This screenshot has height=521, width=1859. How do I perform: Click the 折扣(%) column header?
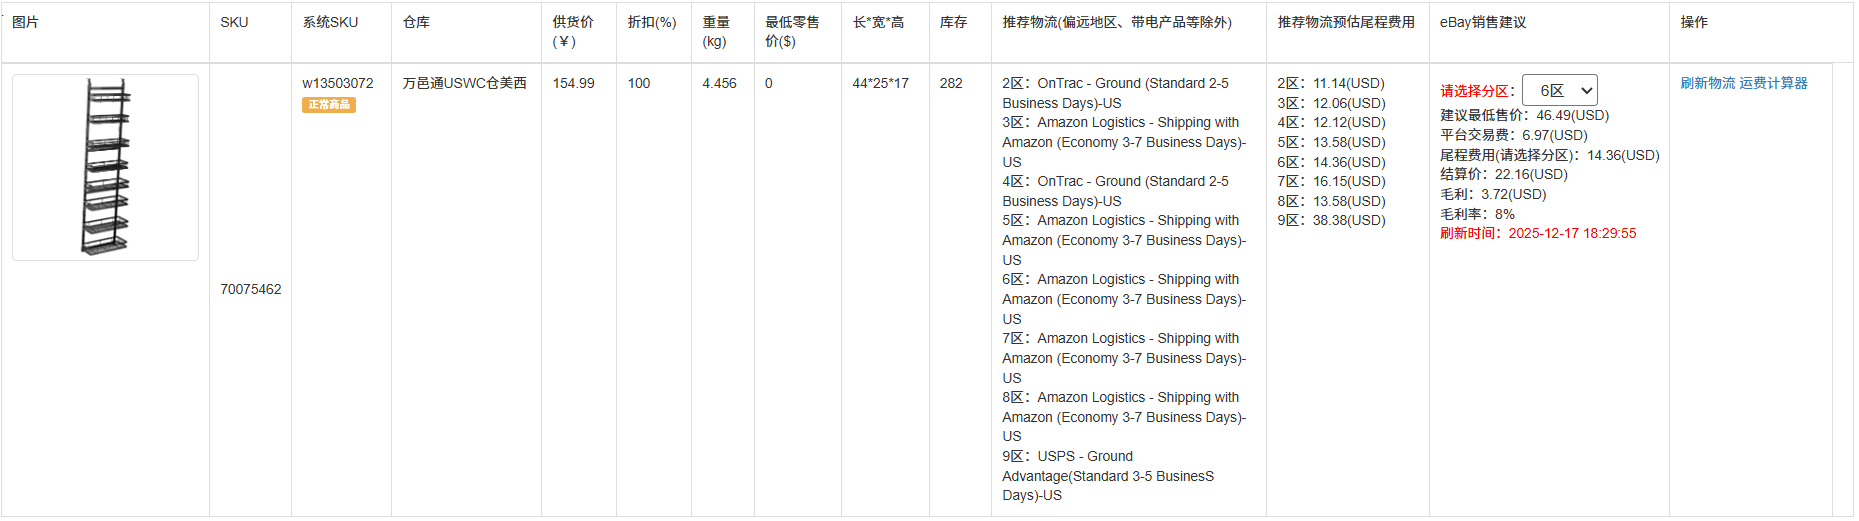[652, 22]
